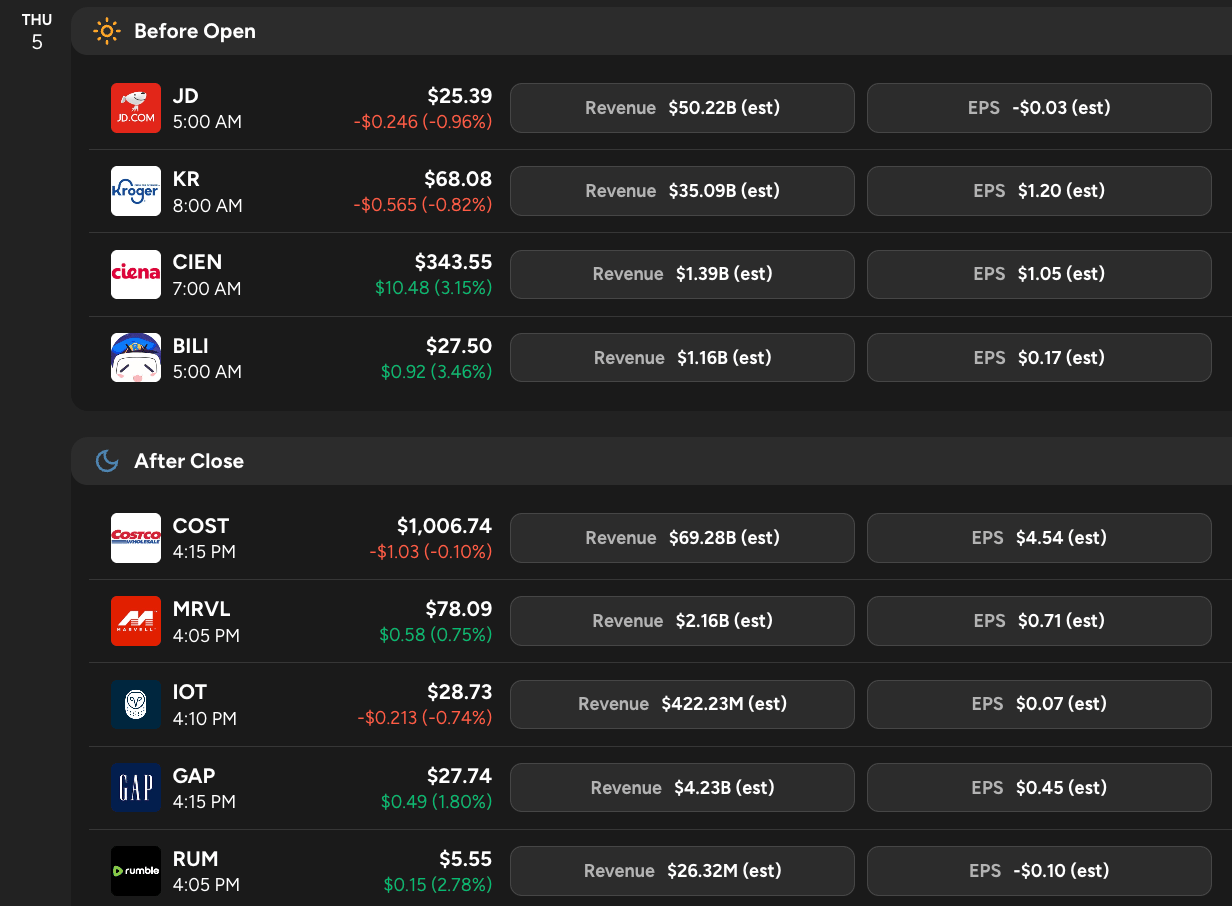Click KR change -$0.565 (-0.82%)
This screenshot has width=1232, height=906.
pos(423,205)
